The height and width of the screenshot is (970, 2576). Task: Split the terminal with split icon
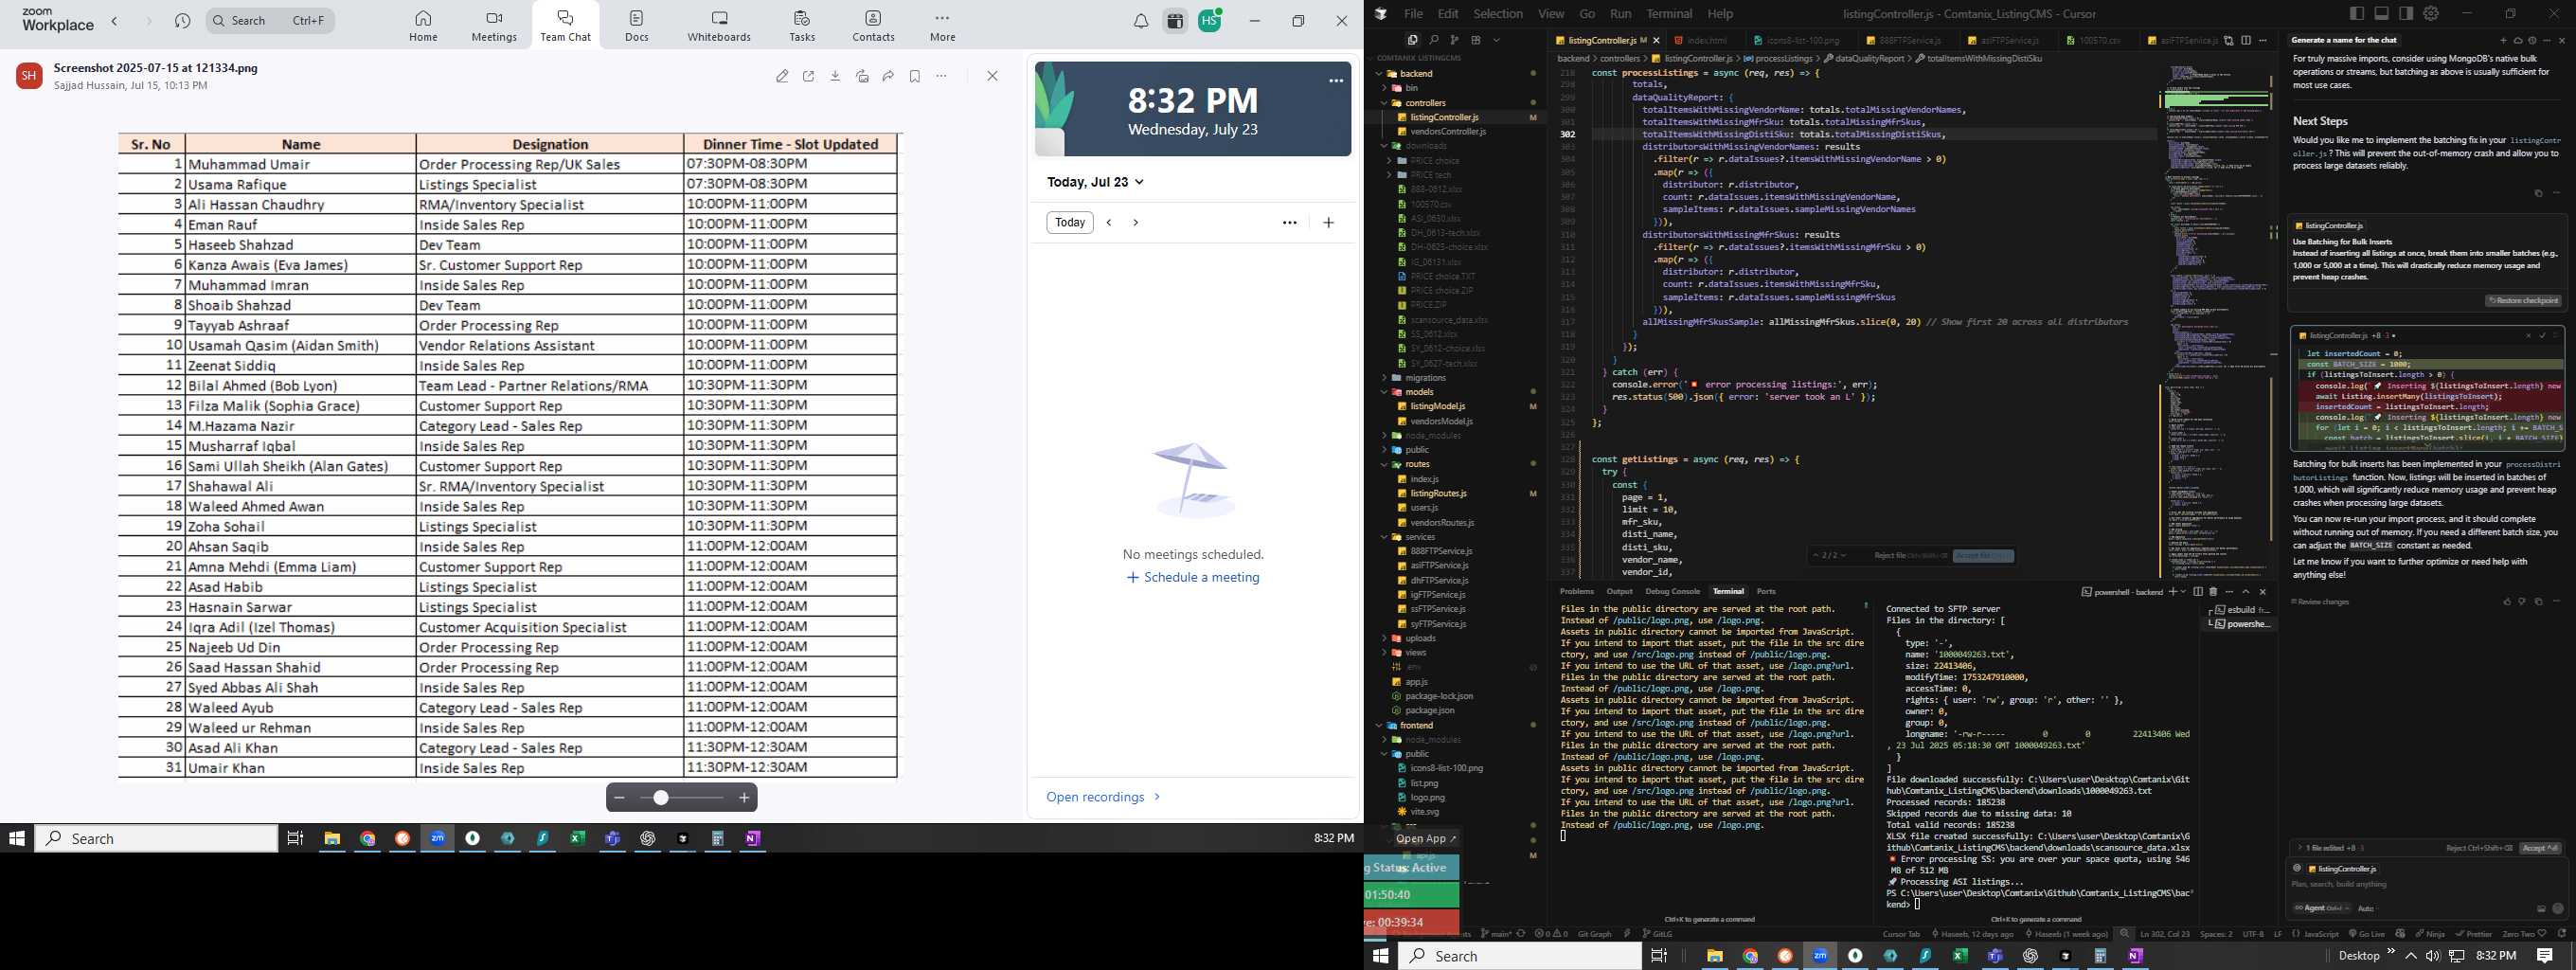[2198, 591]
